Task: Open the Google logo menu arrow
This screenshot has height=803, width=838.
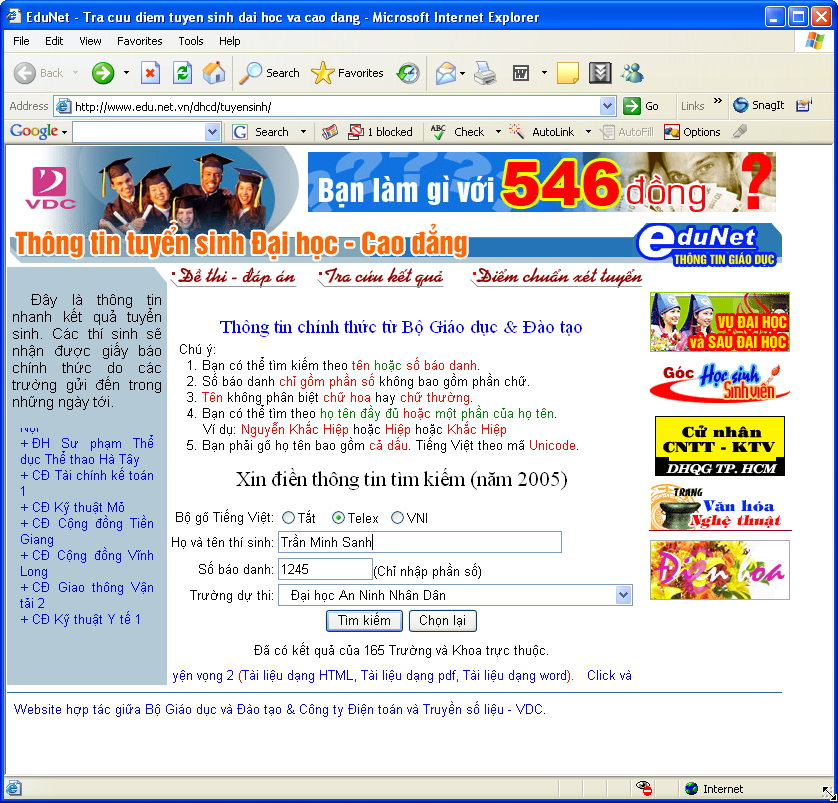Action: pyautogui.click(x=65, y=132)
